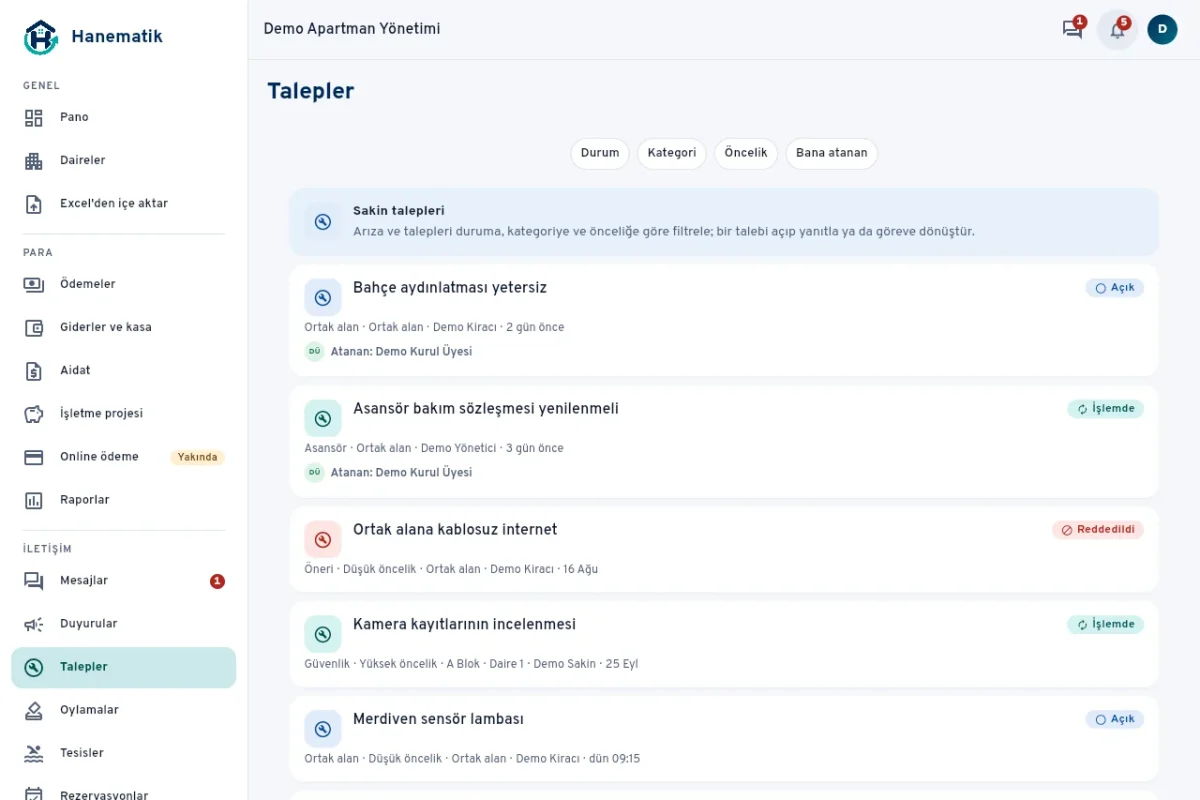
Task: Open the Öncelik filter dropdown
Action: click(x=746, y=154)
